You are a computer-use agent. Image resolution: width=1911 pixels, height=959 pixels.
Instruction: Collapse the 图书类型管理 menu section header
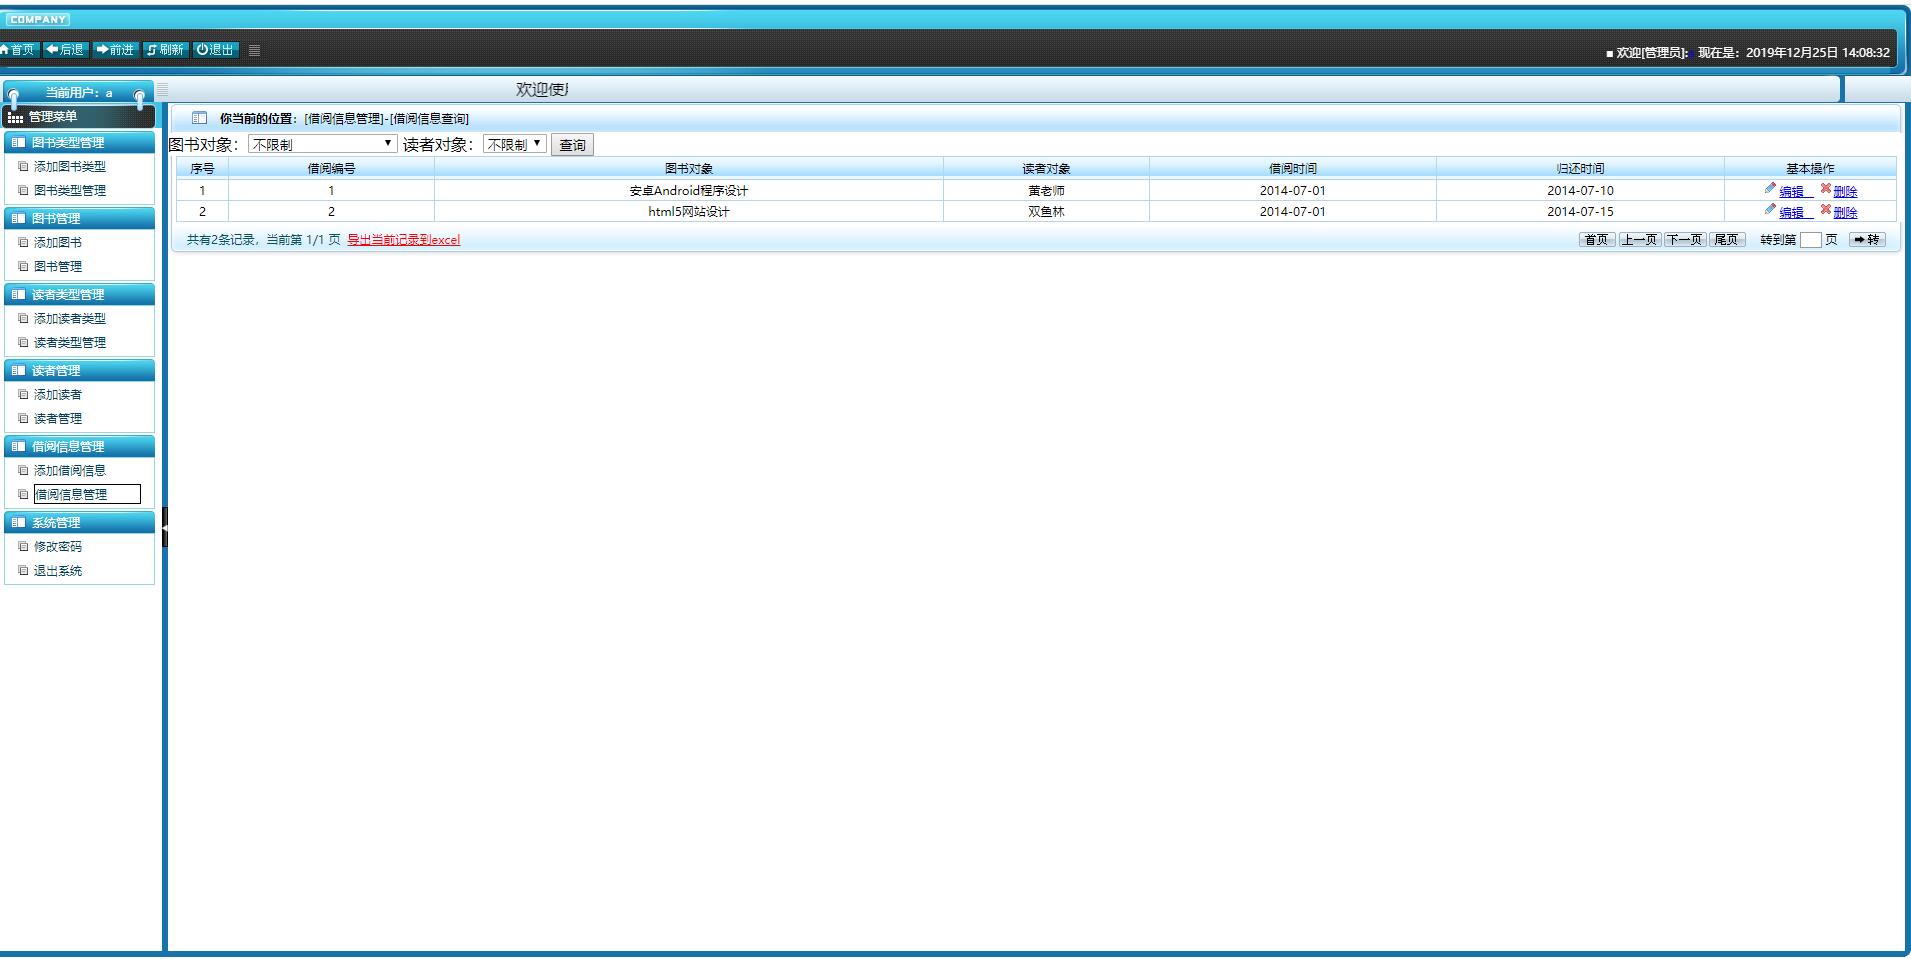pyautogui.click(x=80, y=143)
